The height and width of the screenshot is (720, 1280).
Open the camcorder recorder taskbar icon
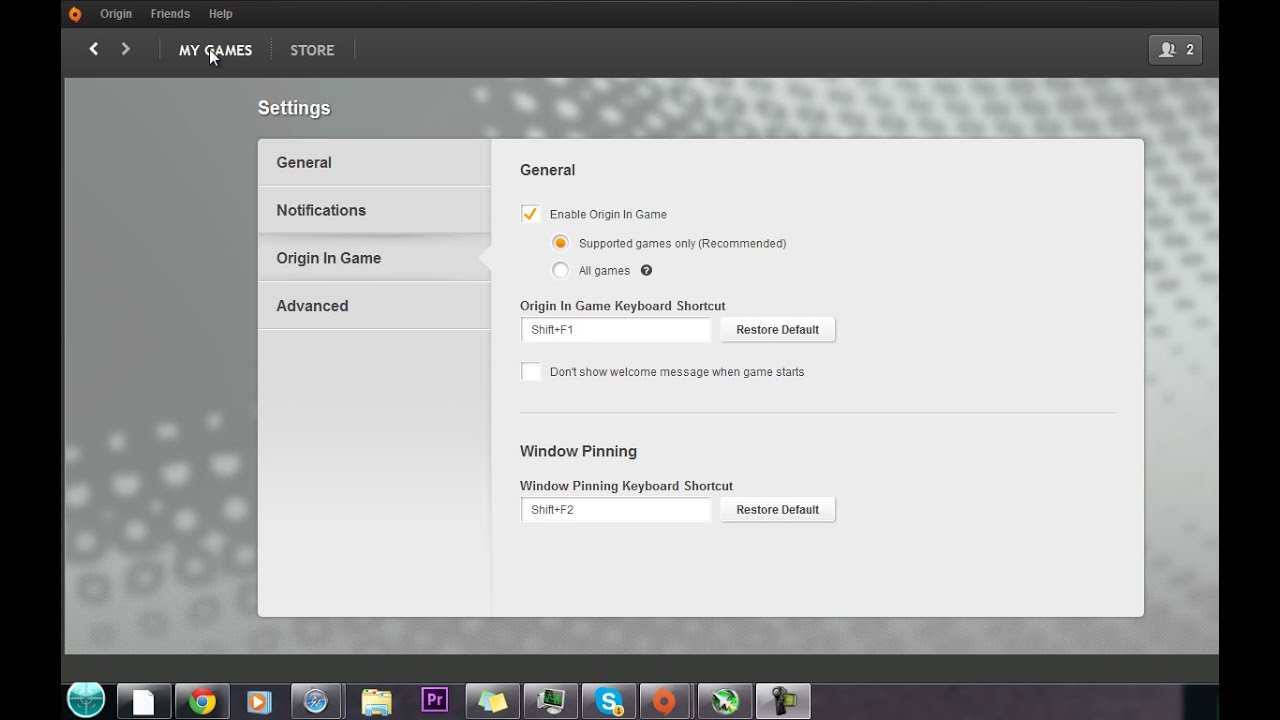(782, 702)
